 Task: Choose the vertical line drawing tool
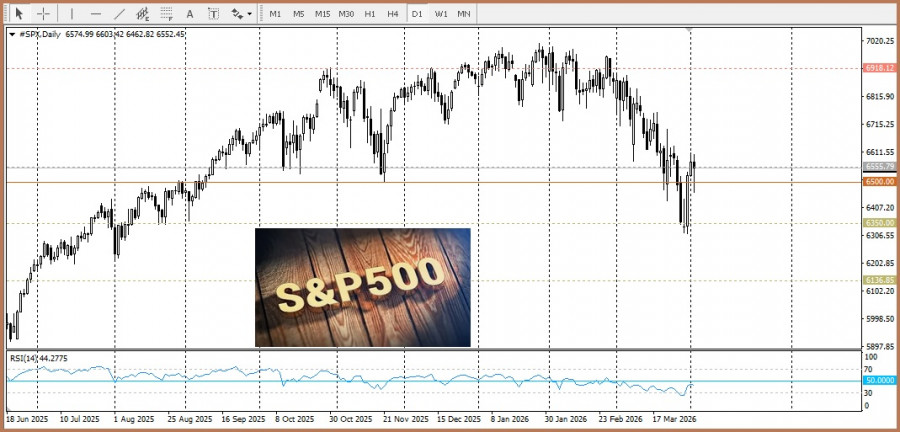click(x=71, y=13)
